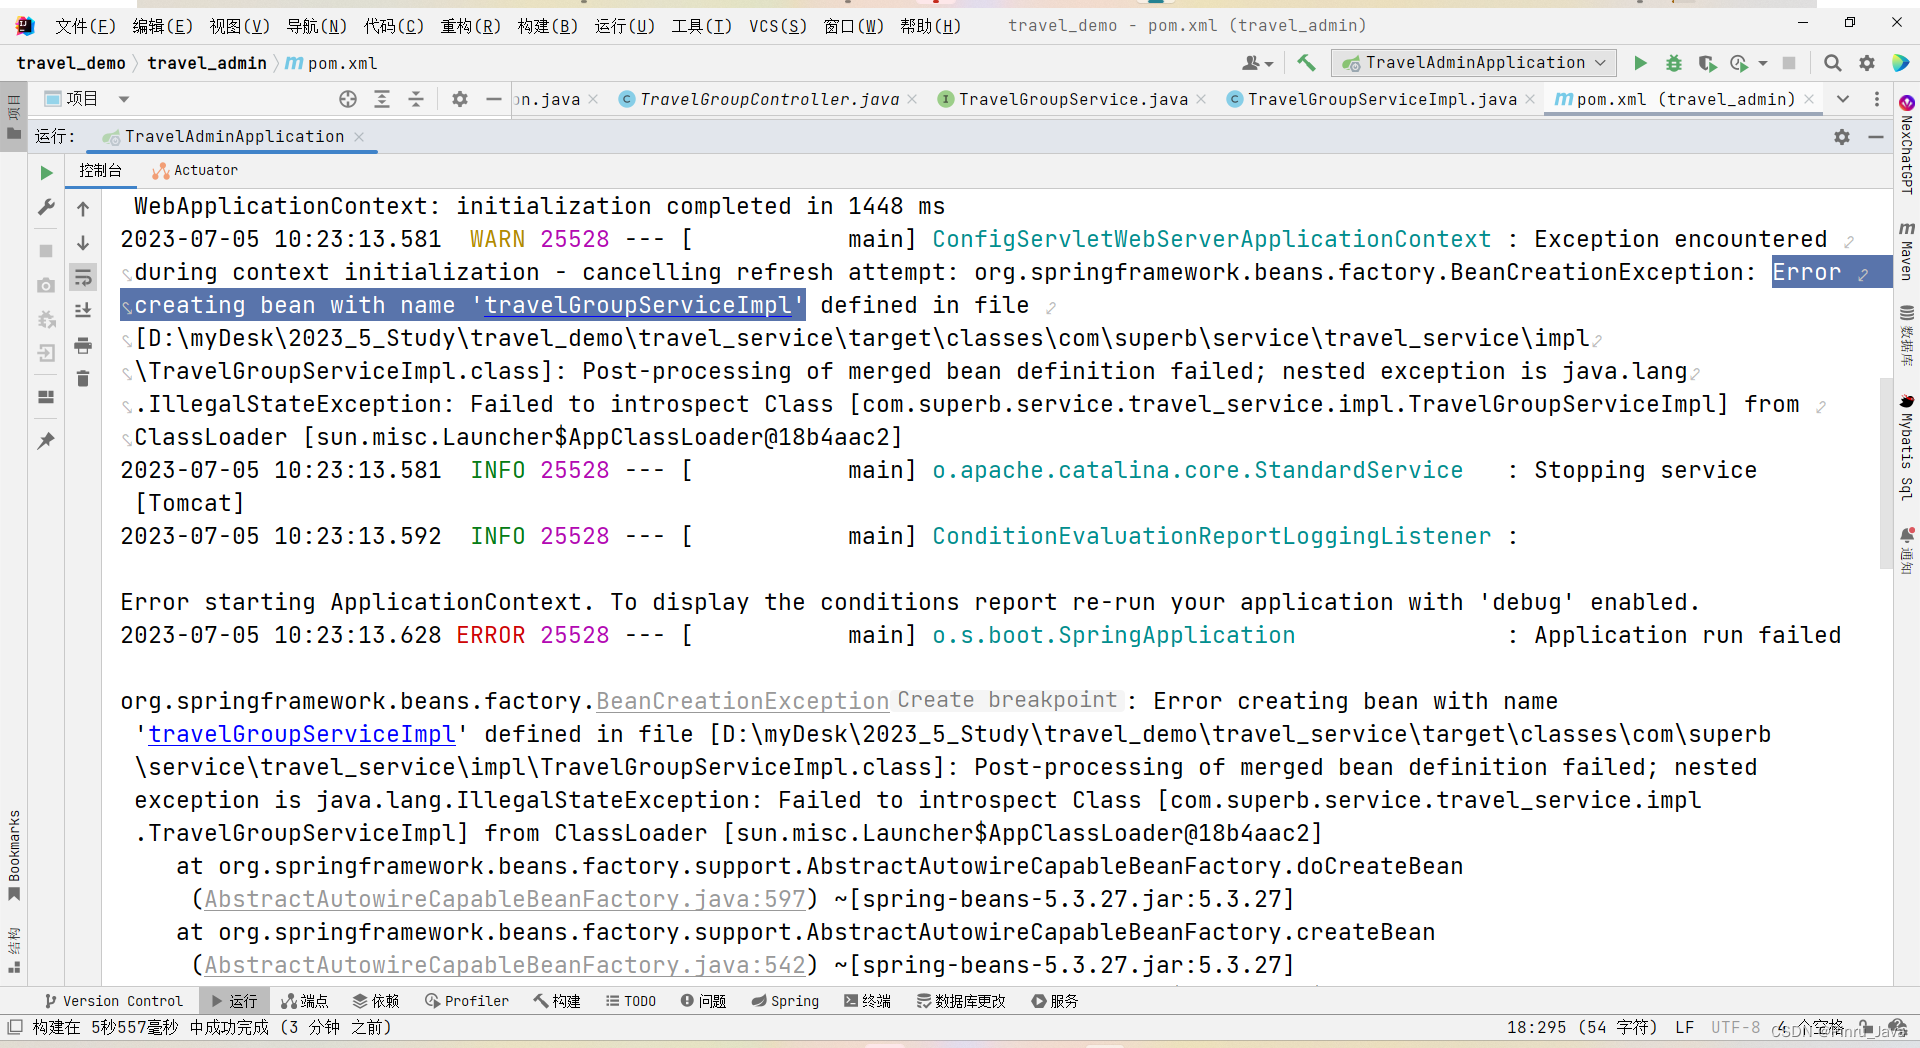The width and height of the screenshot is (1920, 1048).
Task: Open NexChatGPT side panel
Action: [1907, 145]
